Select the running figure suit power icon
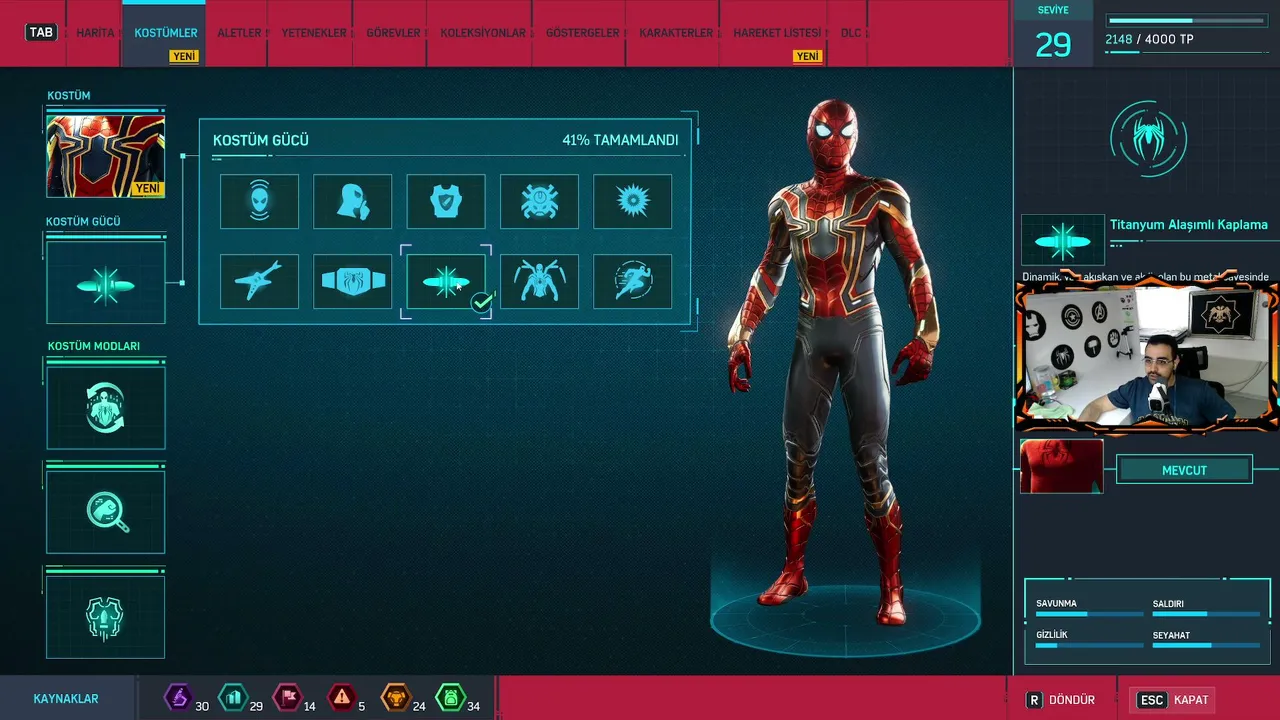1280x720 pixels. point(632,282)
